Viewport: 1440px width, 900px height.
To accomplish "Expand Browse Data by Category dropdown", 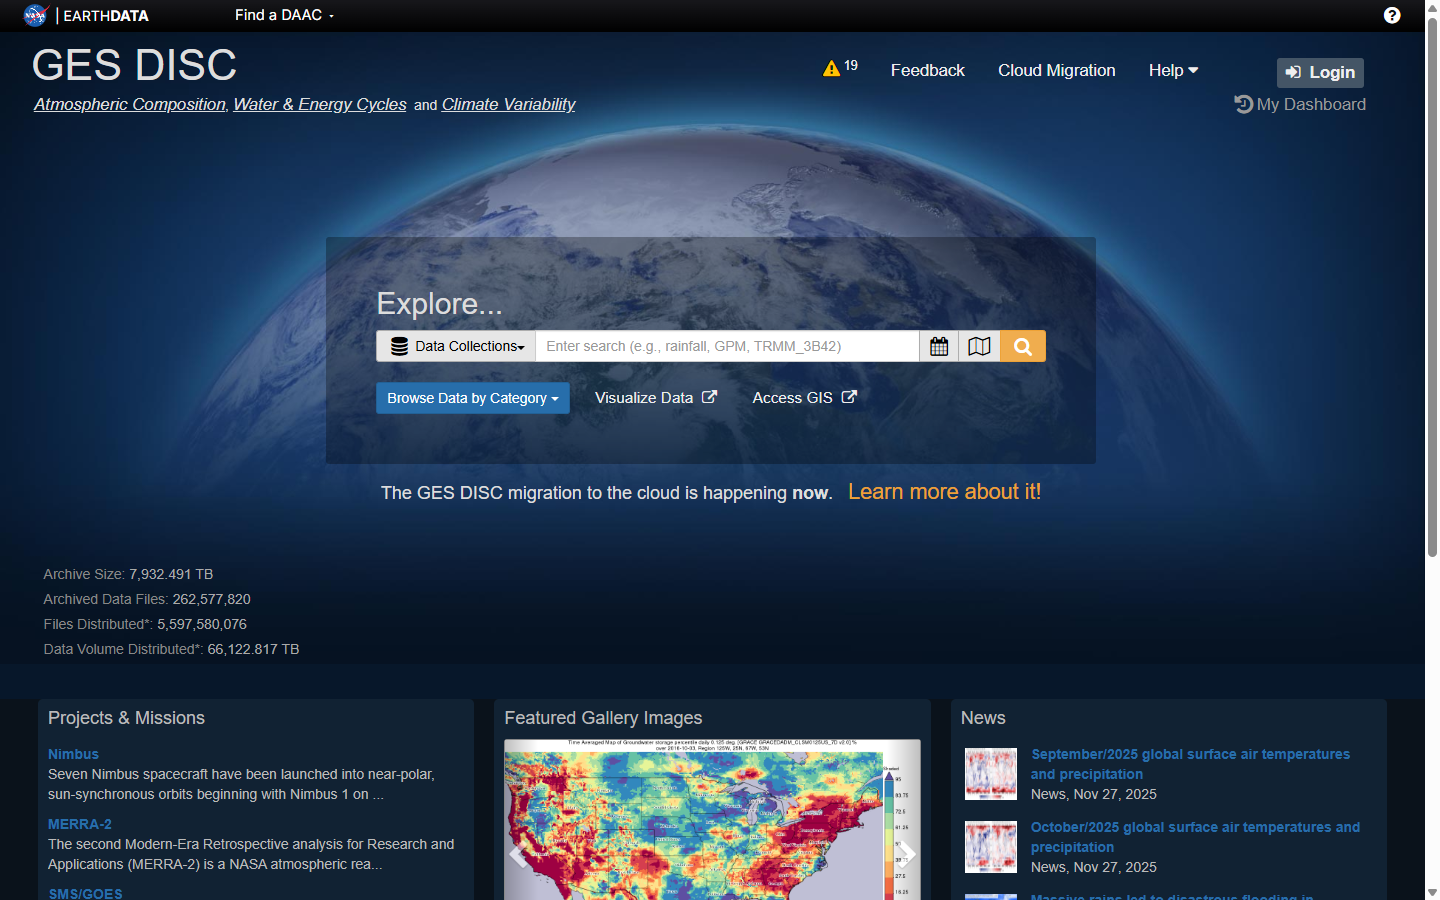I will 473,398.
